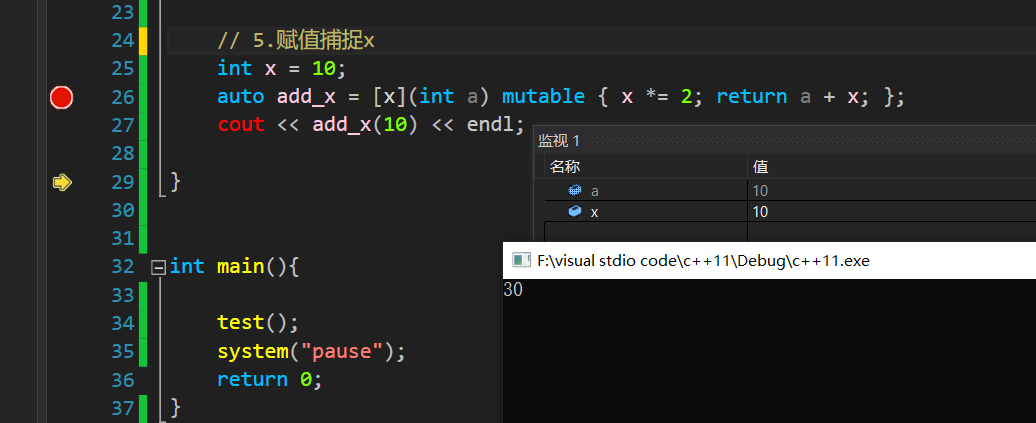This screenshot has width=1036, height=423.
Task: Collapse the main function fold marker
Action: click(158, 267)
